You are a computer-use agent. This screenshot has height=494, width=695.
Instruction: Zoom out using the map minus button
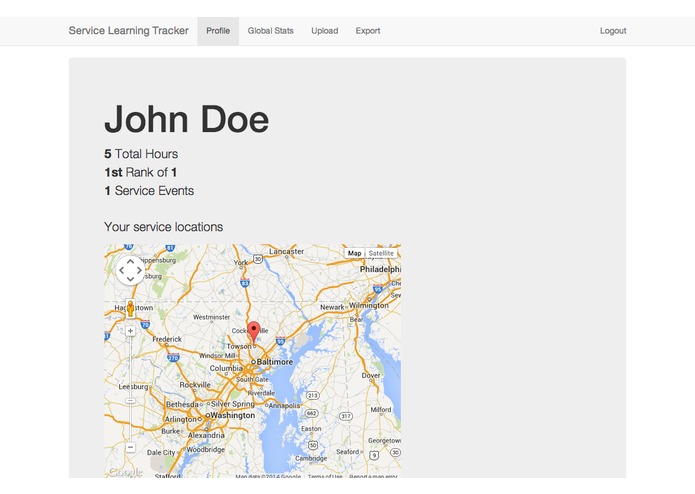tap(130, 447)
